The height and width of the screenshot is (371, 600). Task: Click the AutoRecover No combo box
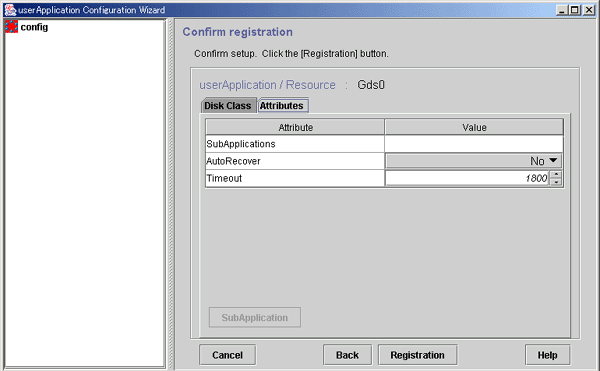pos(473,161)
